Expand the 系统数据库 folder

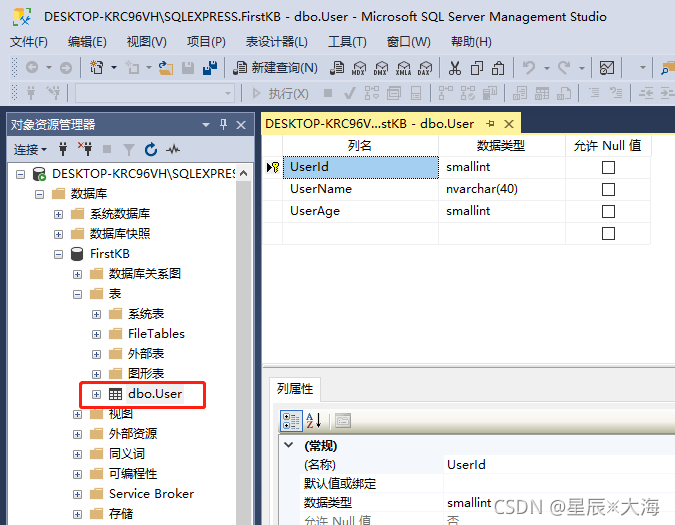[59, 214]
